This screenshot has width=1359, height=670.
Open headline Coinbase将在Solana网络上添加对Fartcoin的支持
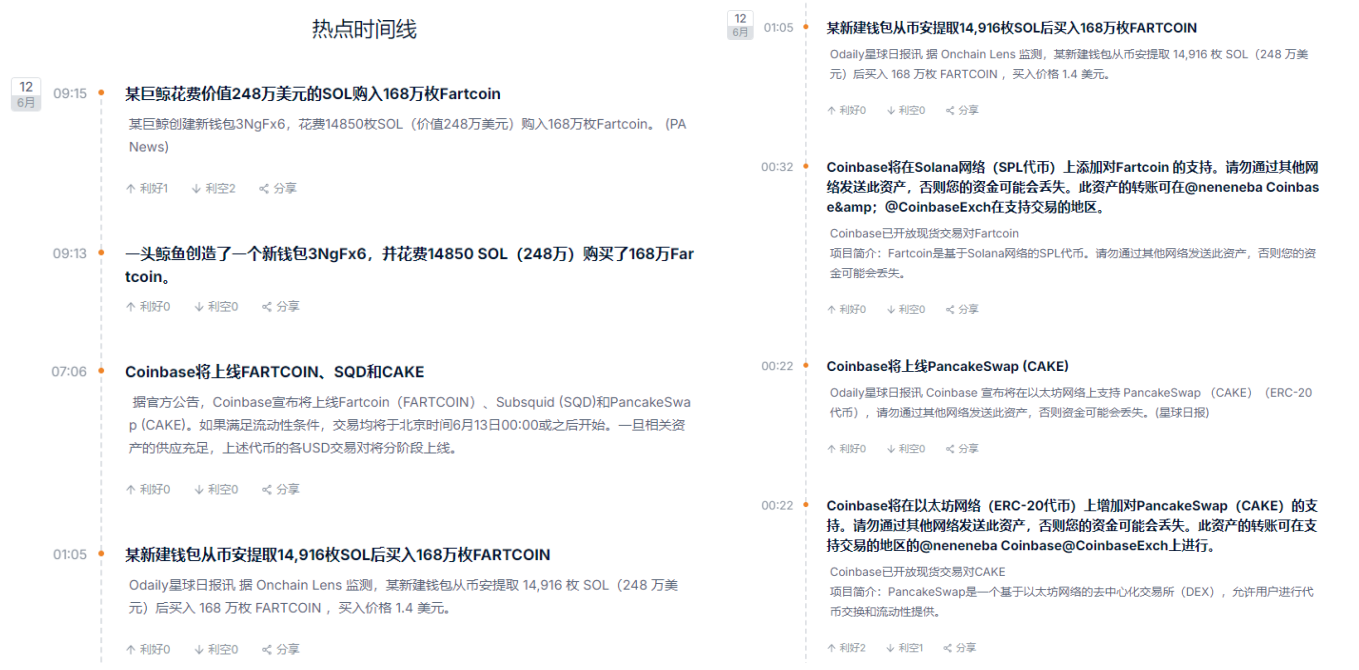click(1073, 187)
